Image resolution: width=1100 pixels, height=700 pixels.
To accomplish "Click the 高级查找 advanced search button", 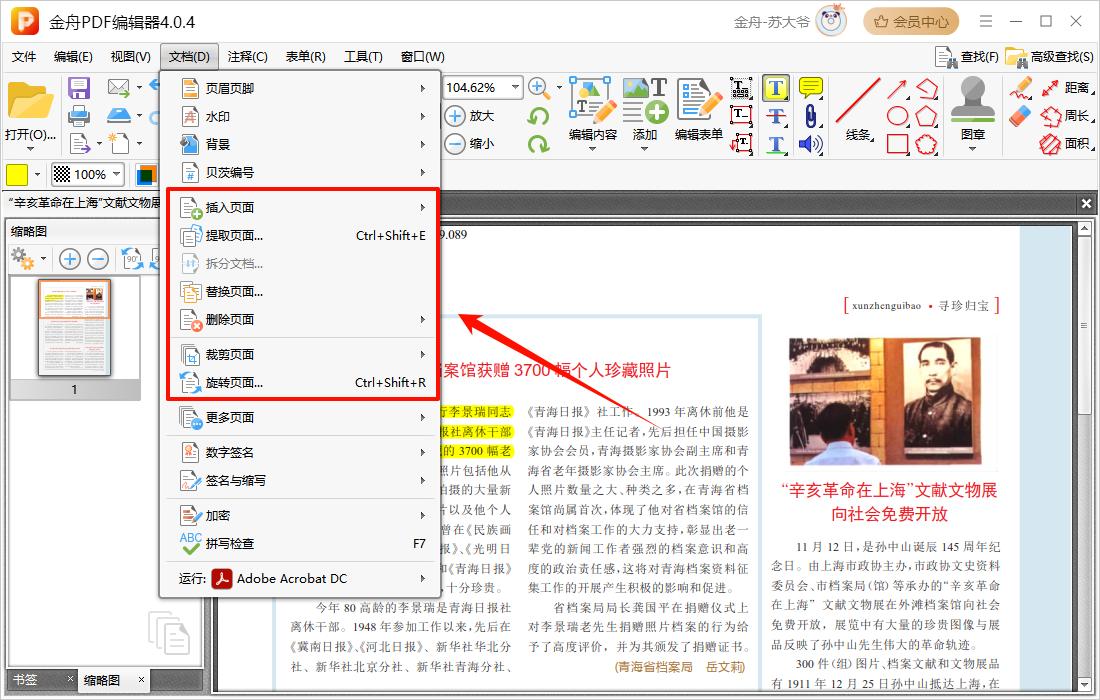I will pos(1050,57).
